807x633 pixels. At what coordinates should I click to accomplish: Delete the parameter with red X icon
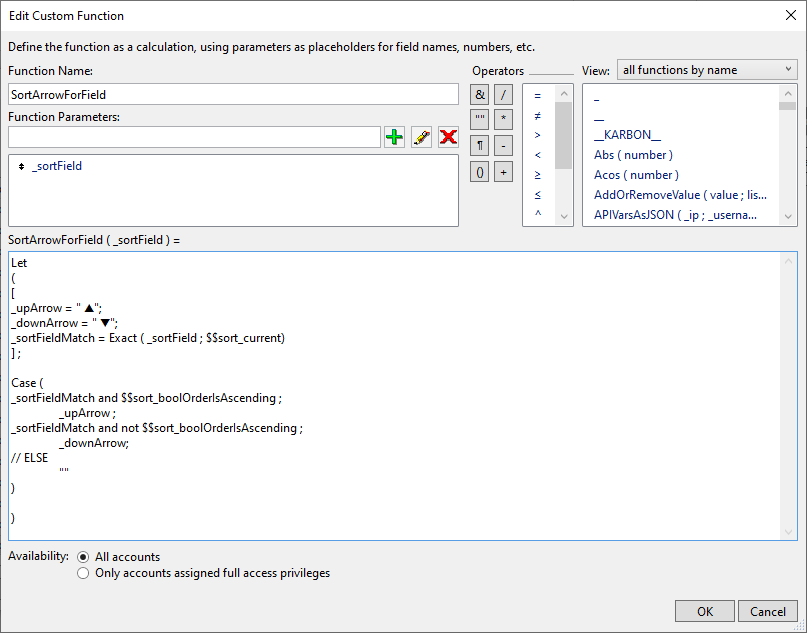point(448,137)
